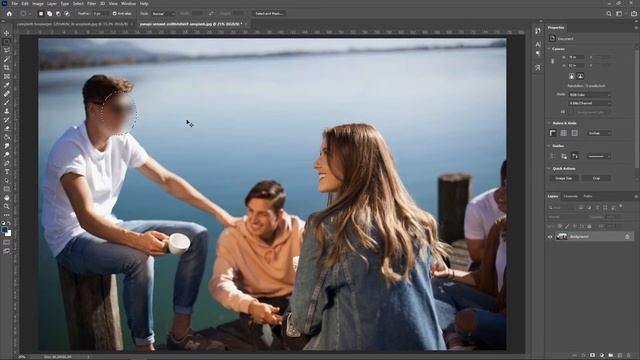
Task: Choose Subtract from selection mode icon
Action: [58, 13]
